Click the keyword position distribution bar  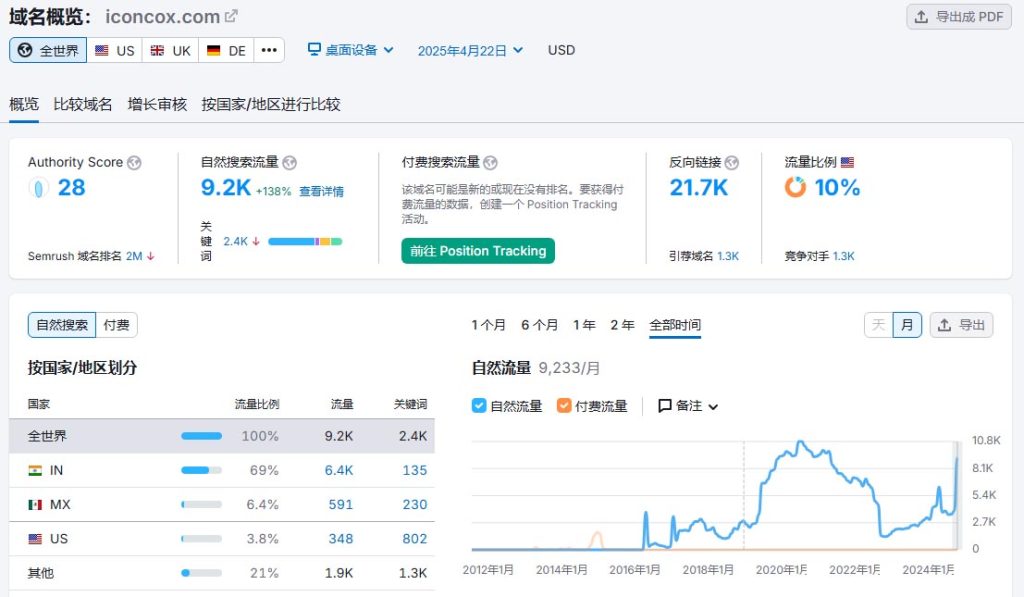pos(305,242)
